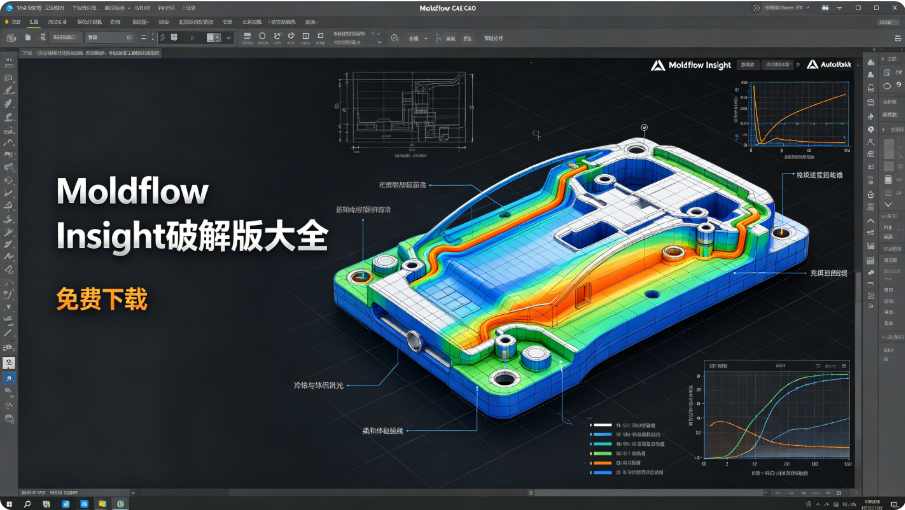905x510 pixels.
Task: Open the Windows Start menu
Action: (x=9, y=504)
